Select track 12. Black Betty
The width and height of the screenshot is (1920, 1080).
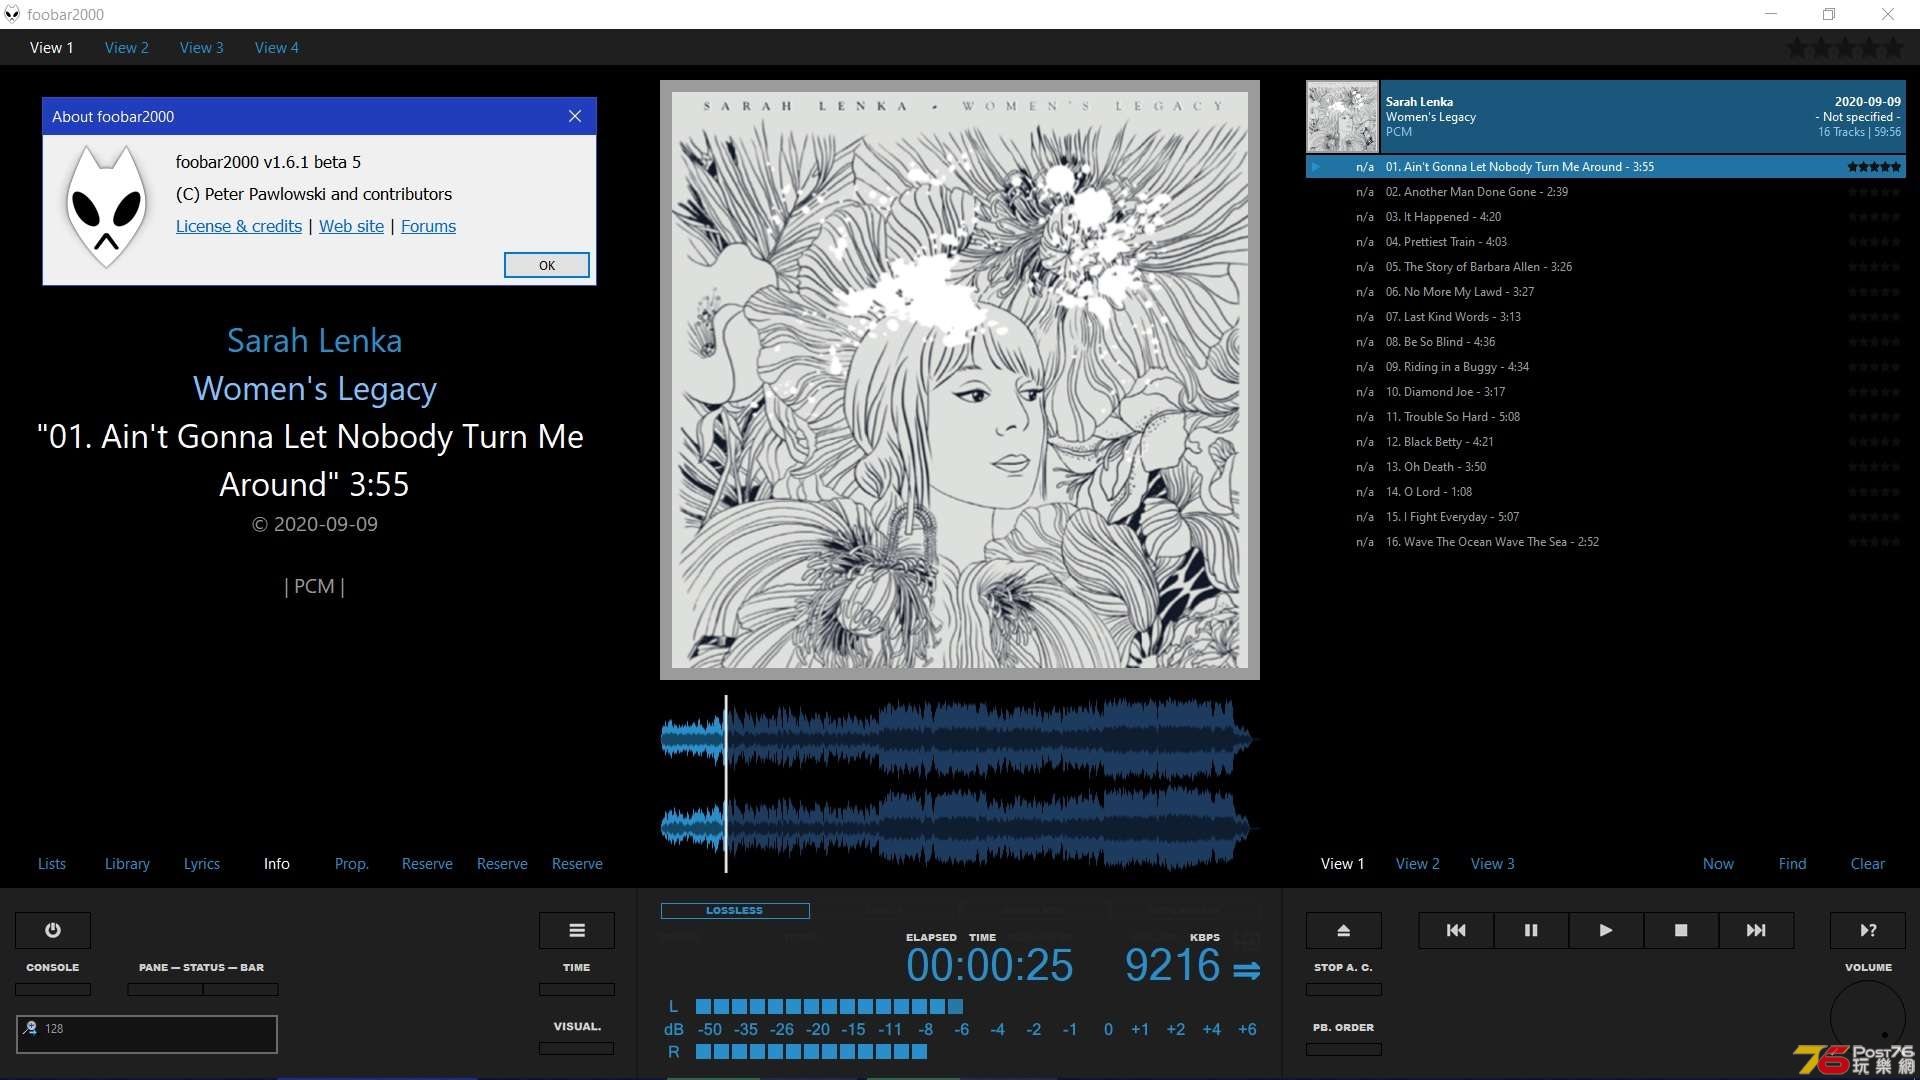pos(1605,442)
